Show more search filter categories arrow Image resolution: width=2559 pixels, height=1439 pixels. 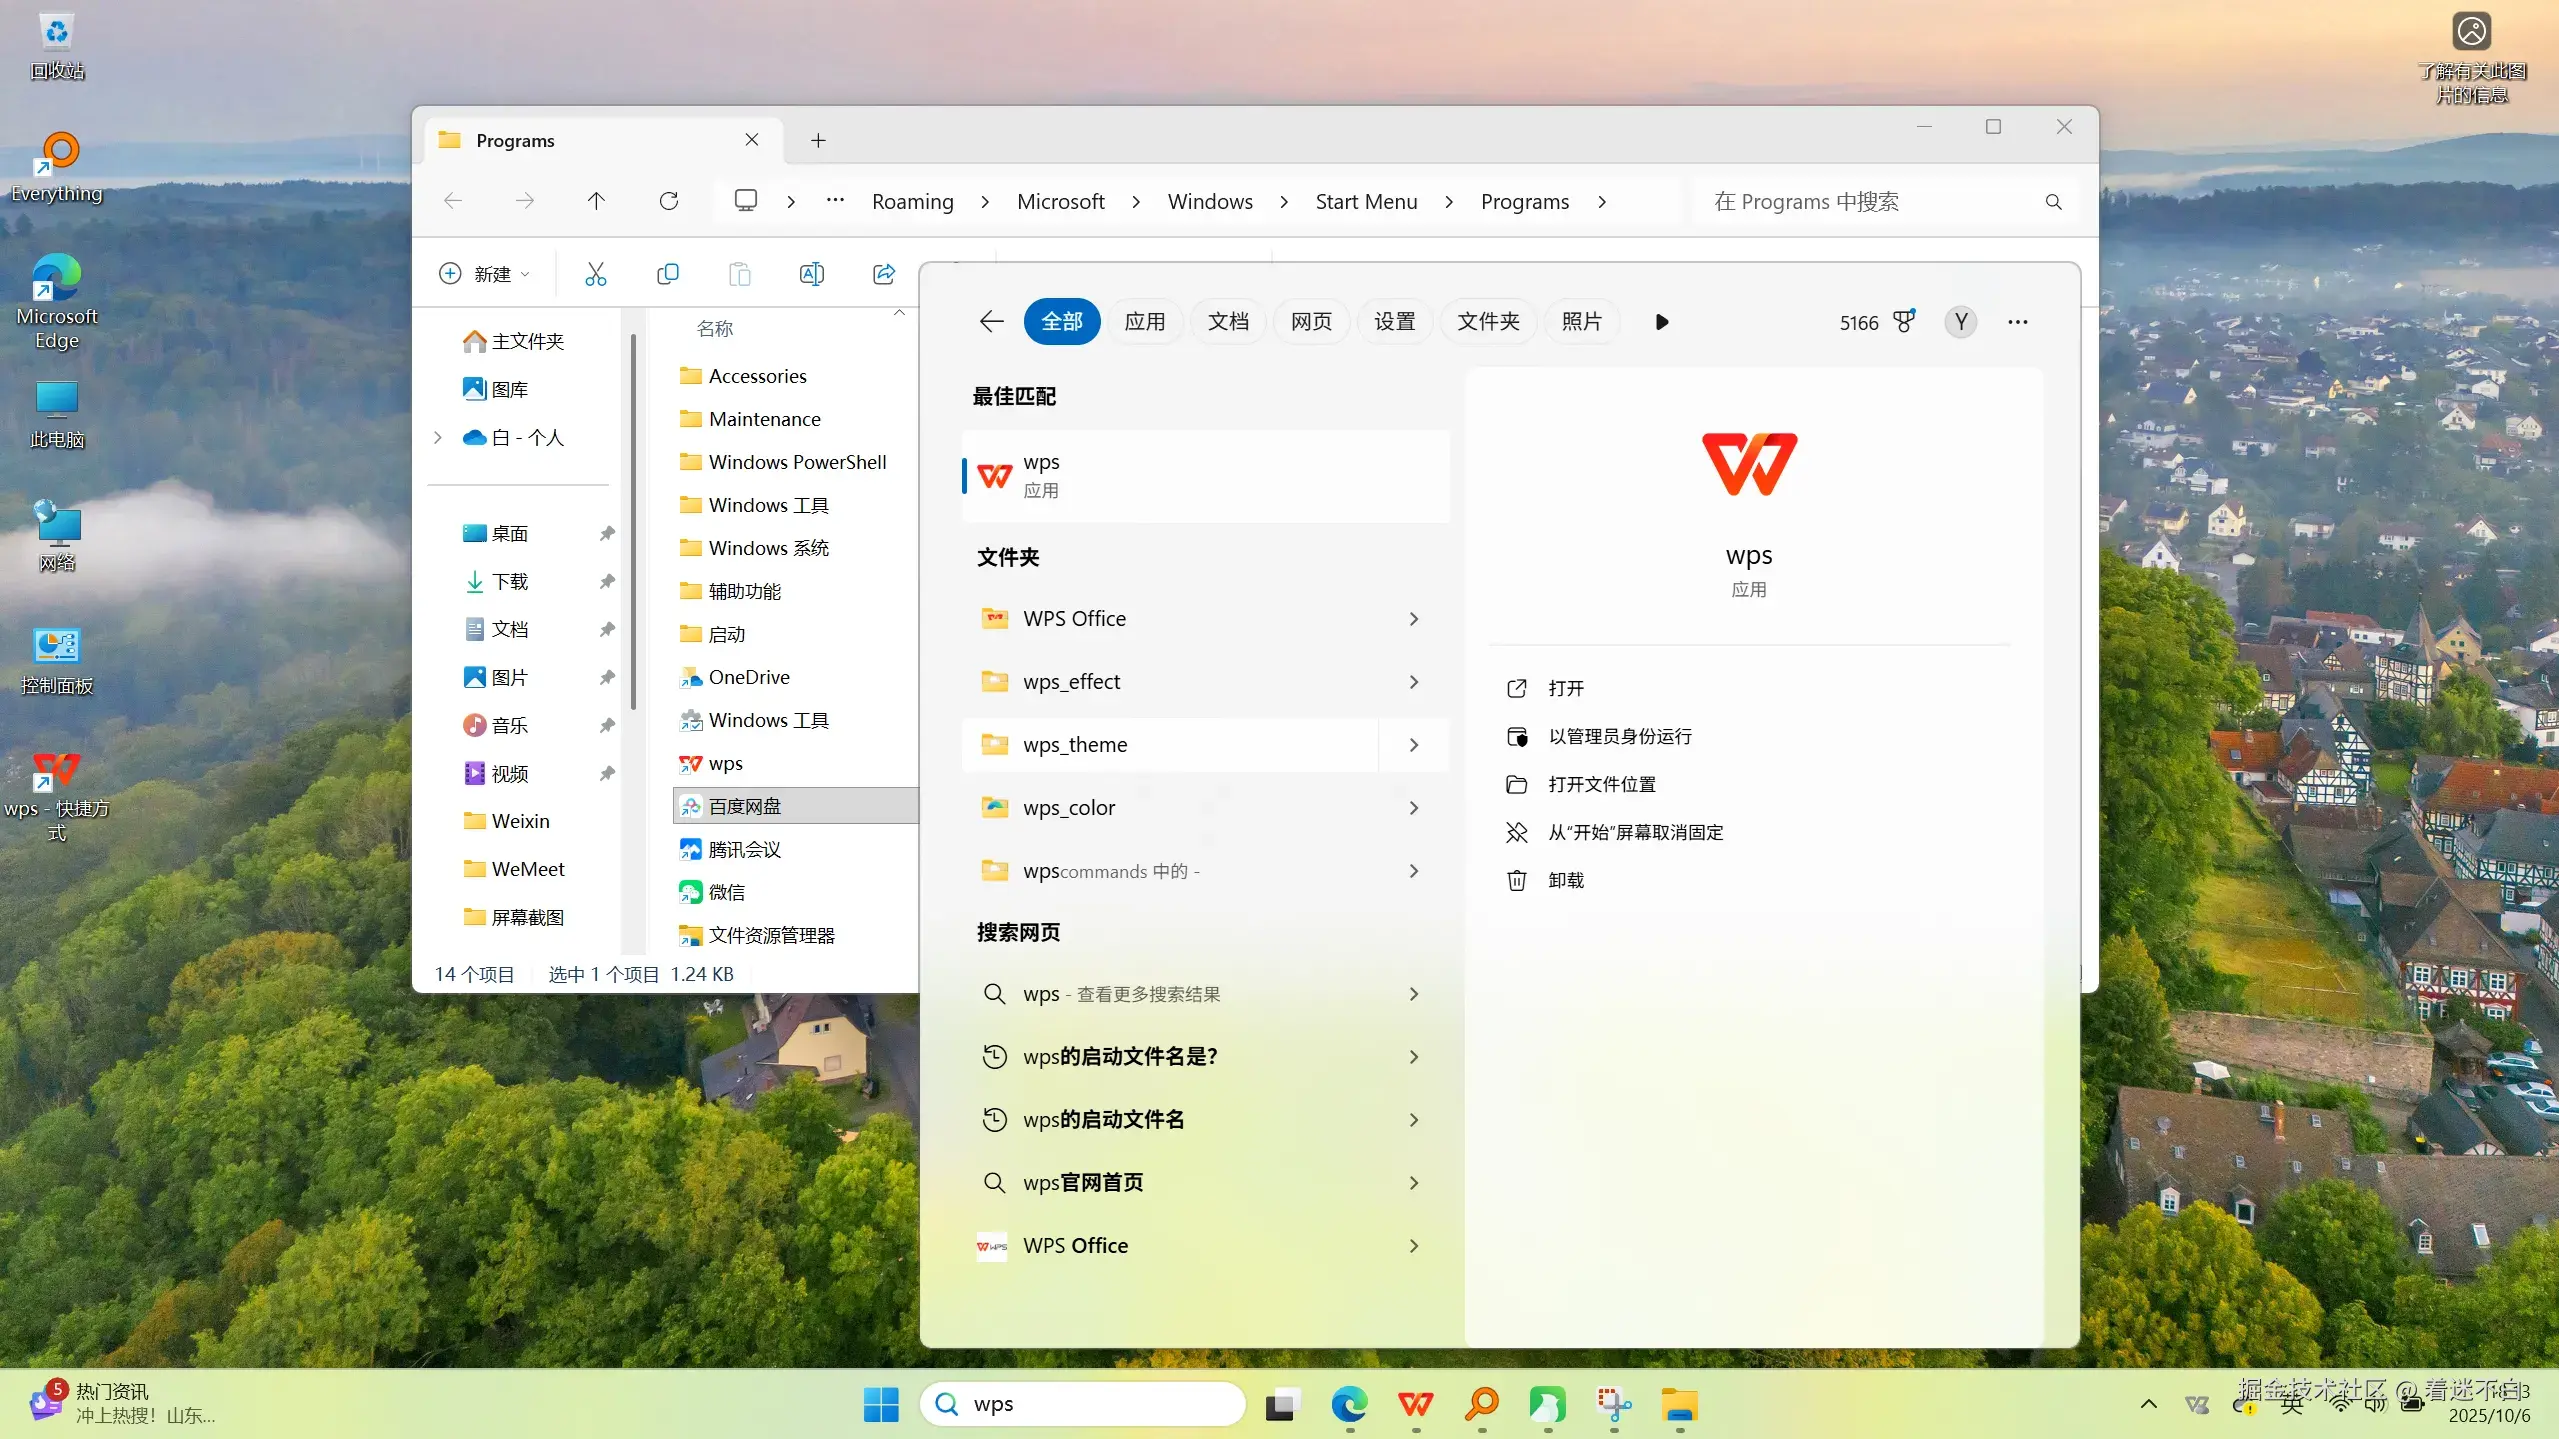click(1661, 322)
